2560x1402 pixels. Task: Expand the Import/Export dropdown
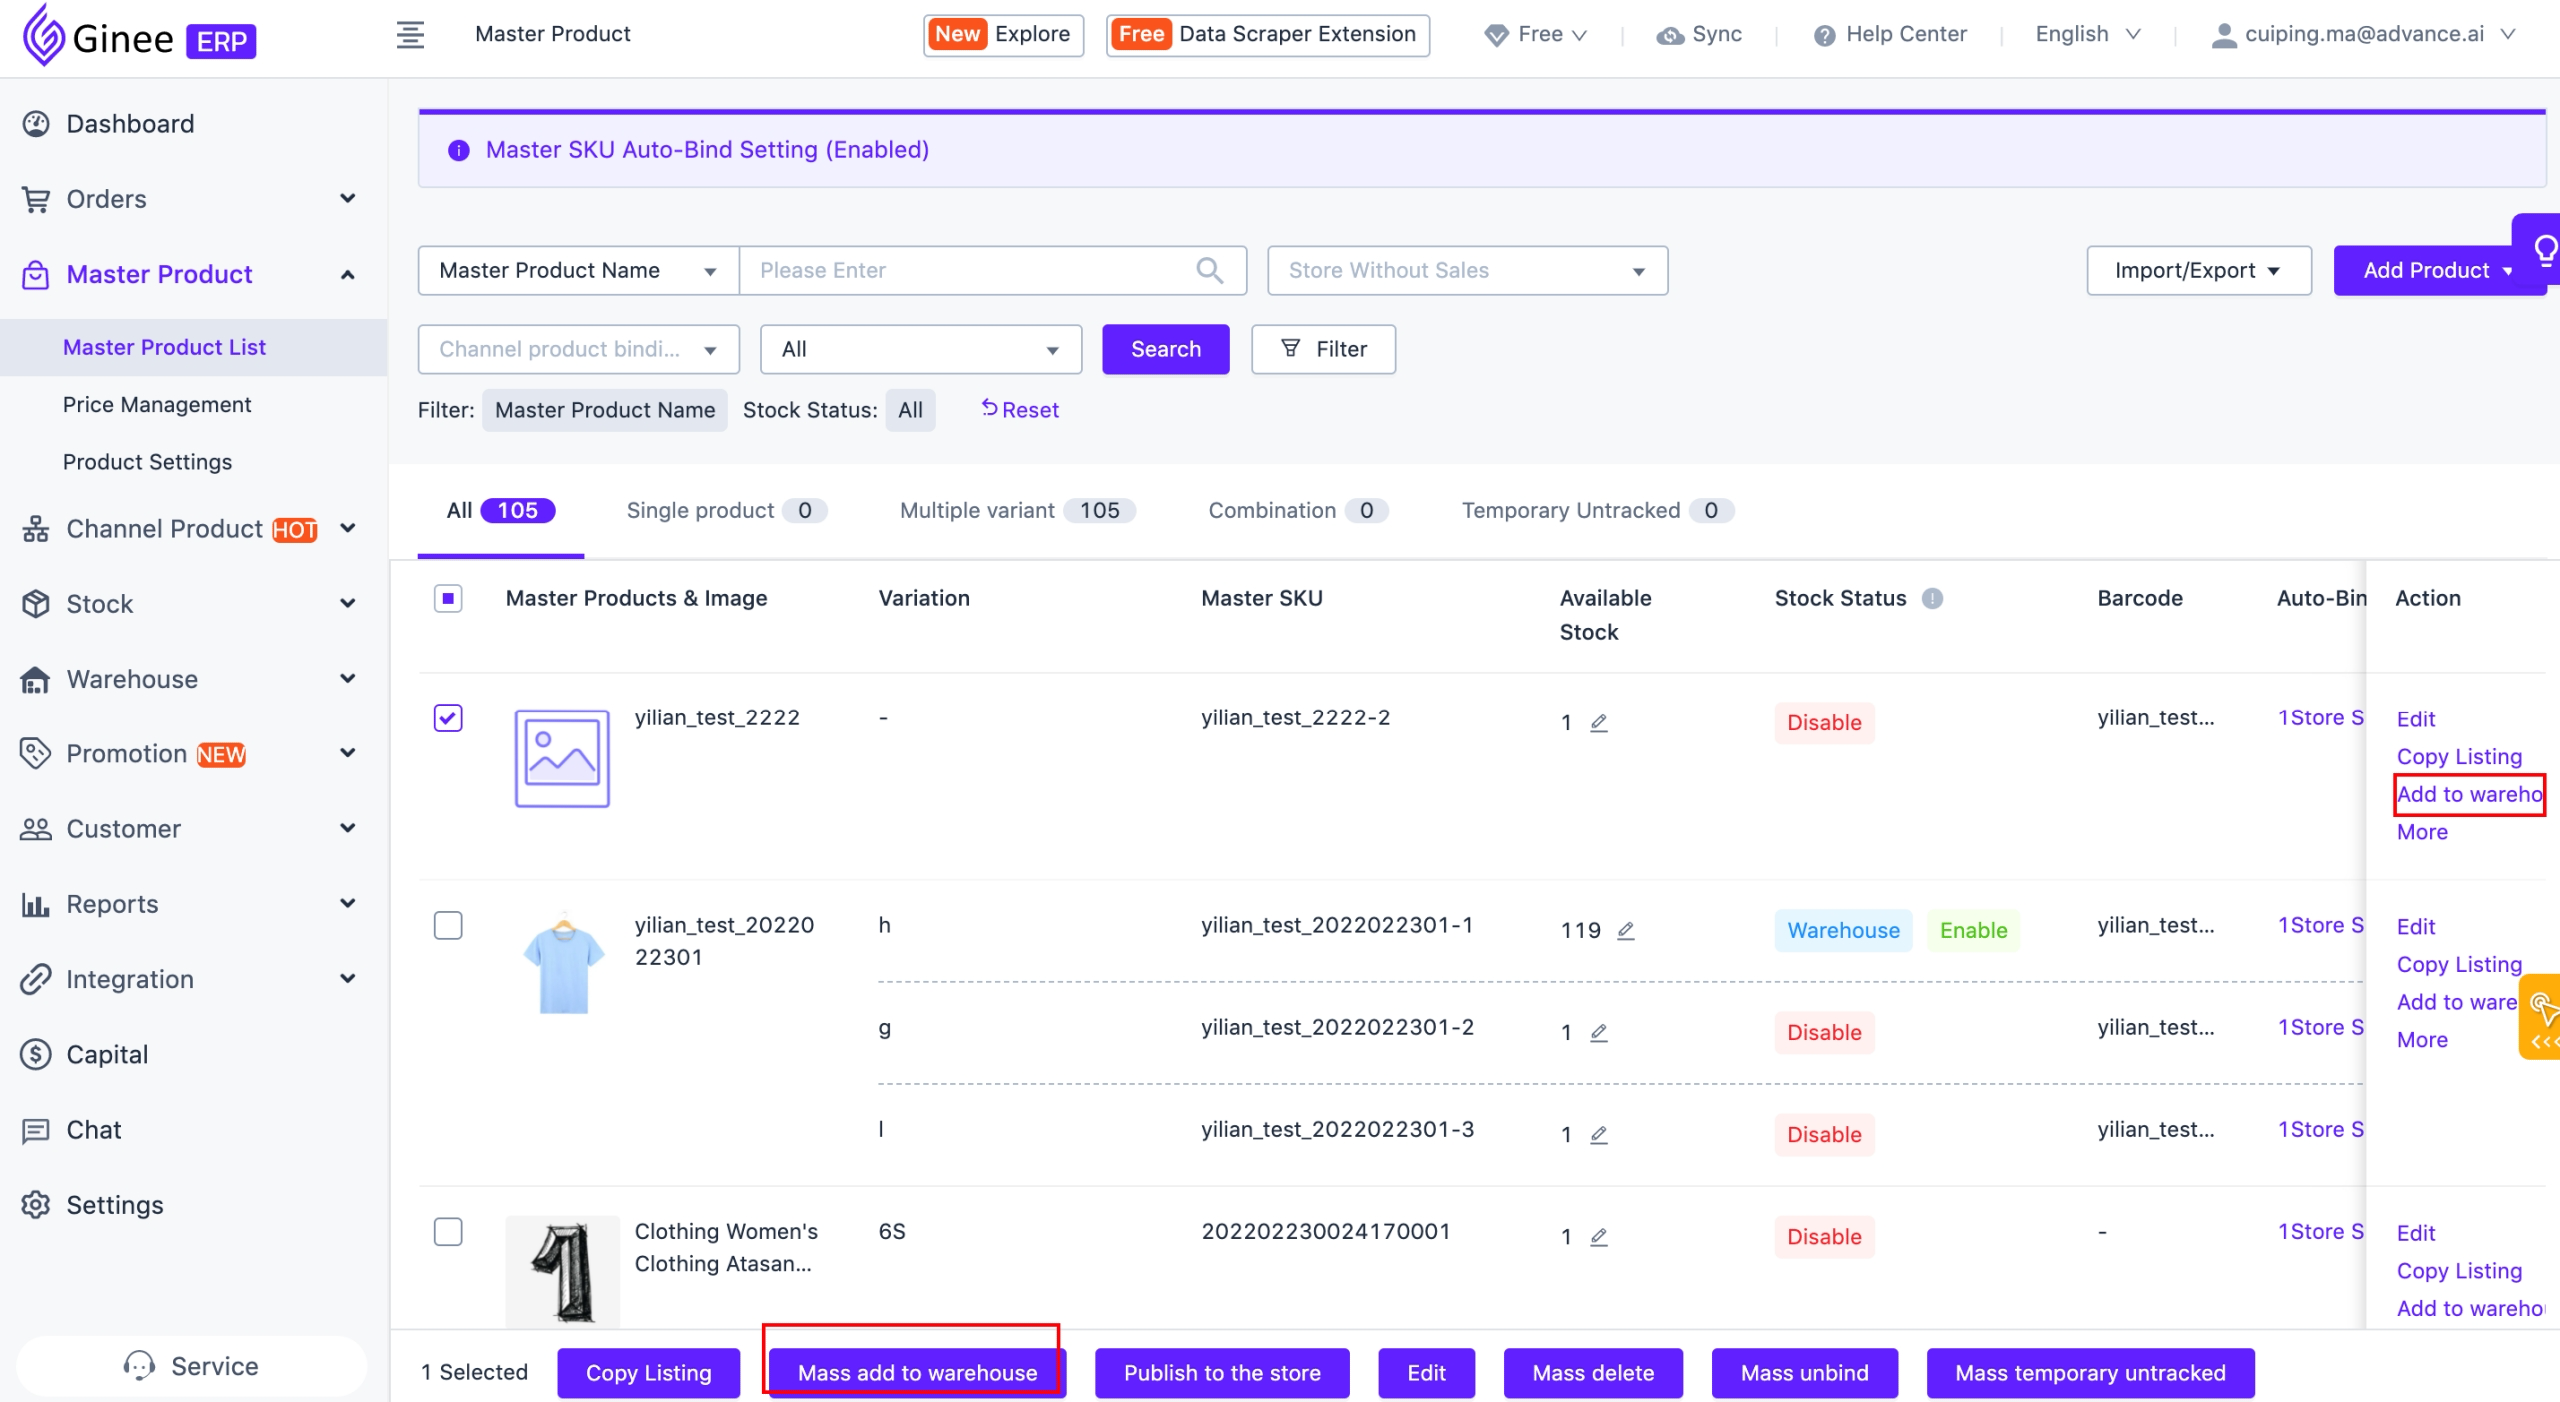pyautogui.click(x=2198, y=270)
